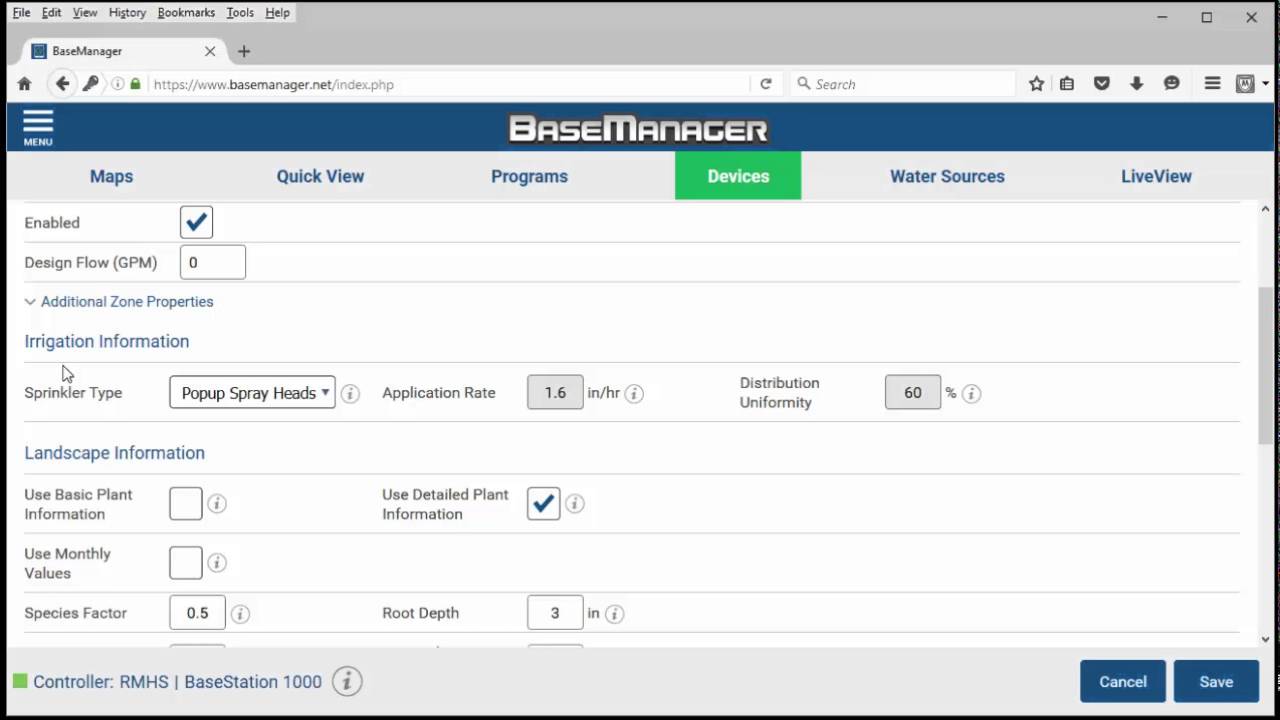
Task: Collapse Additional Zone Properties section
Action: point(119,301)
